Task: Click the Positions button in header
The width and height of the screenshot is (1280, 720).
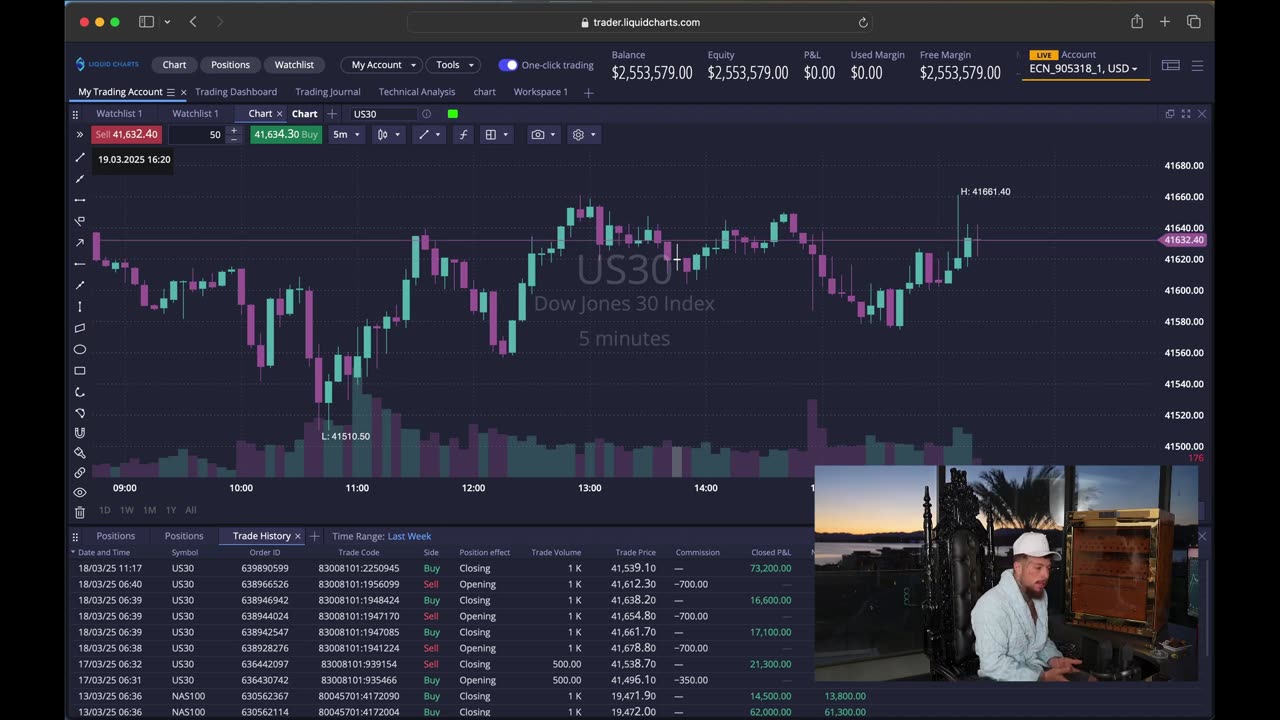Action: 230,65
